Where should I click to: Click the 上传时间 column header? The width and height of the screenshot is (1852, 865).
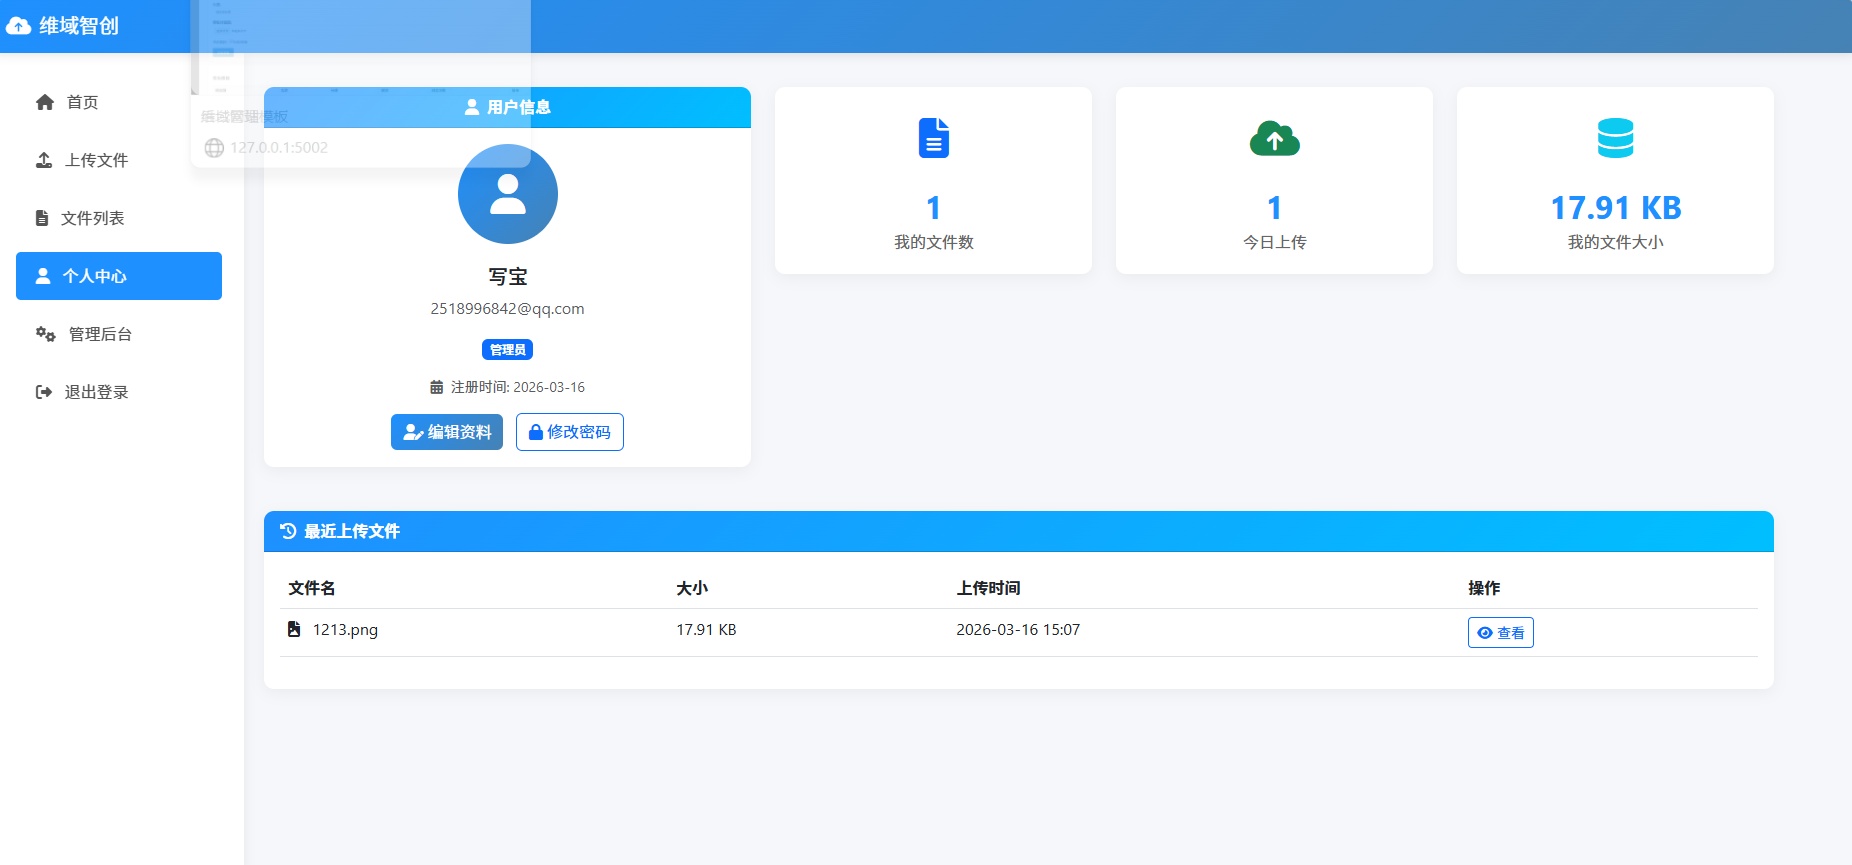click(x=988, y=588)
